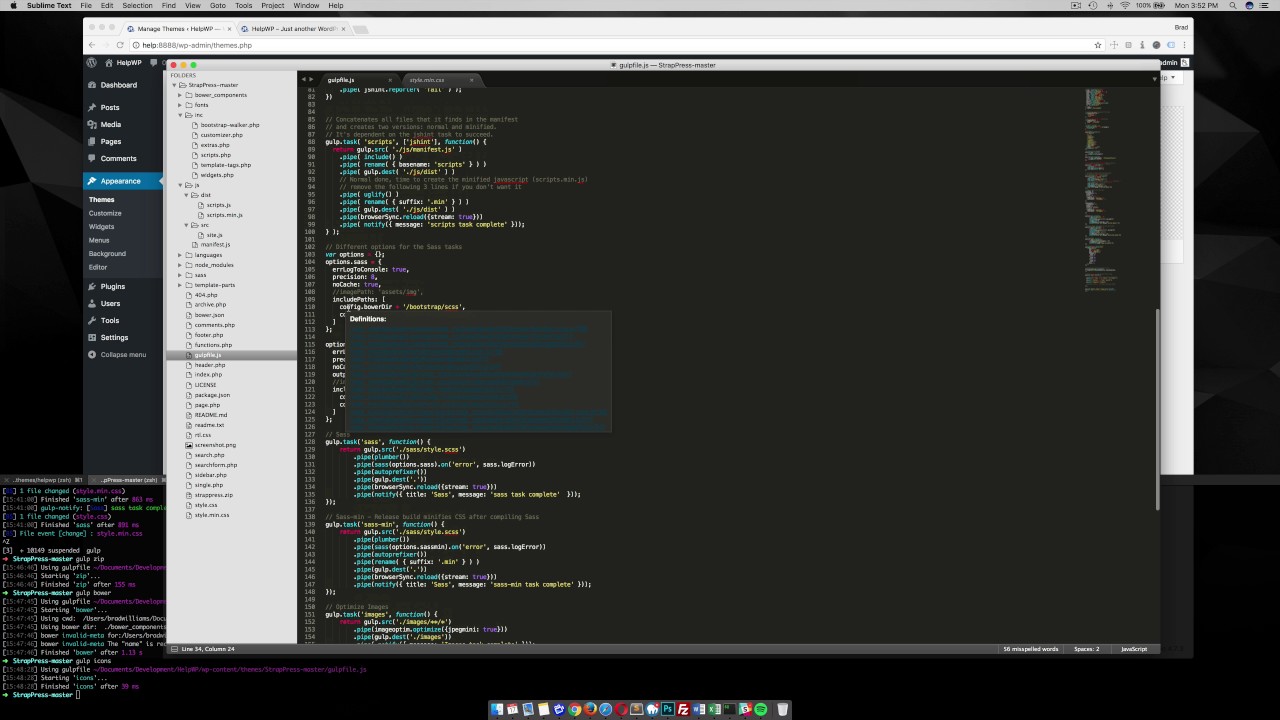Viewport: 1280px width, 720px height.
Task: Expand the fonts folder
Action: tap(180, 105)
